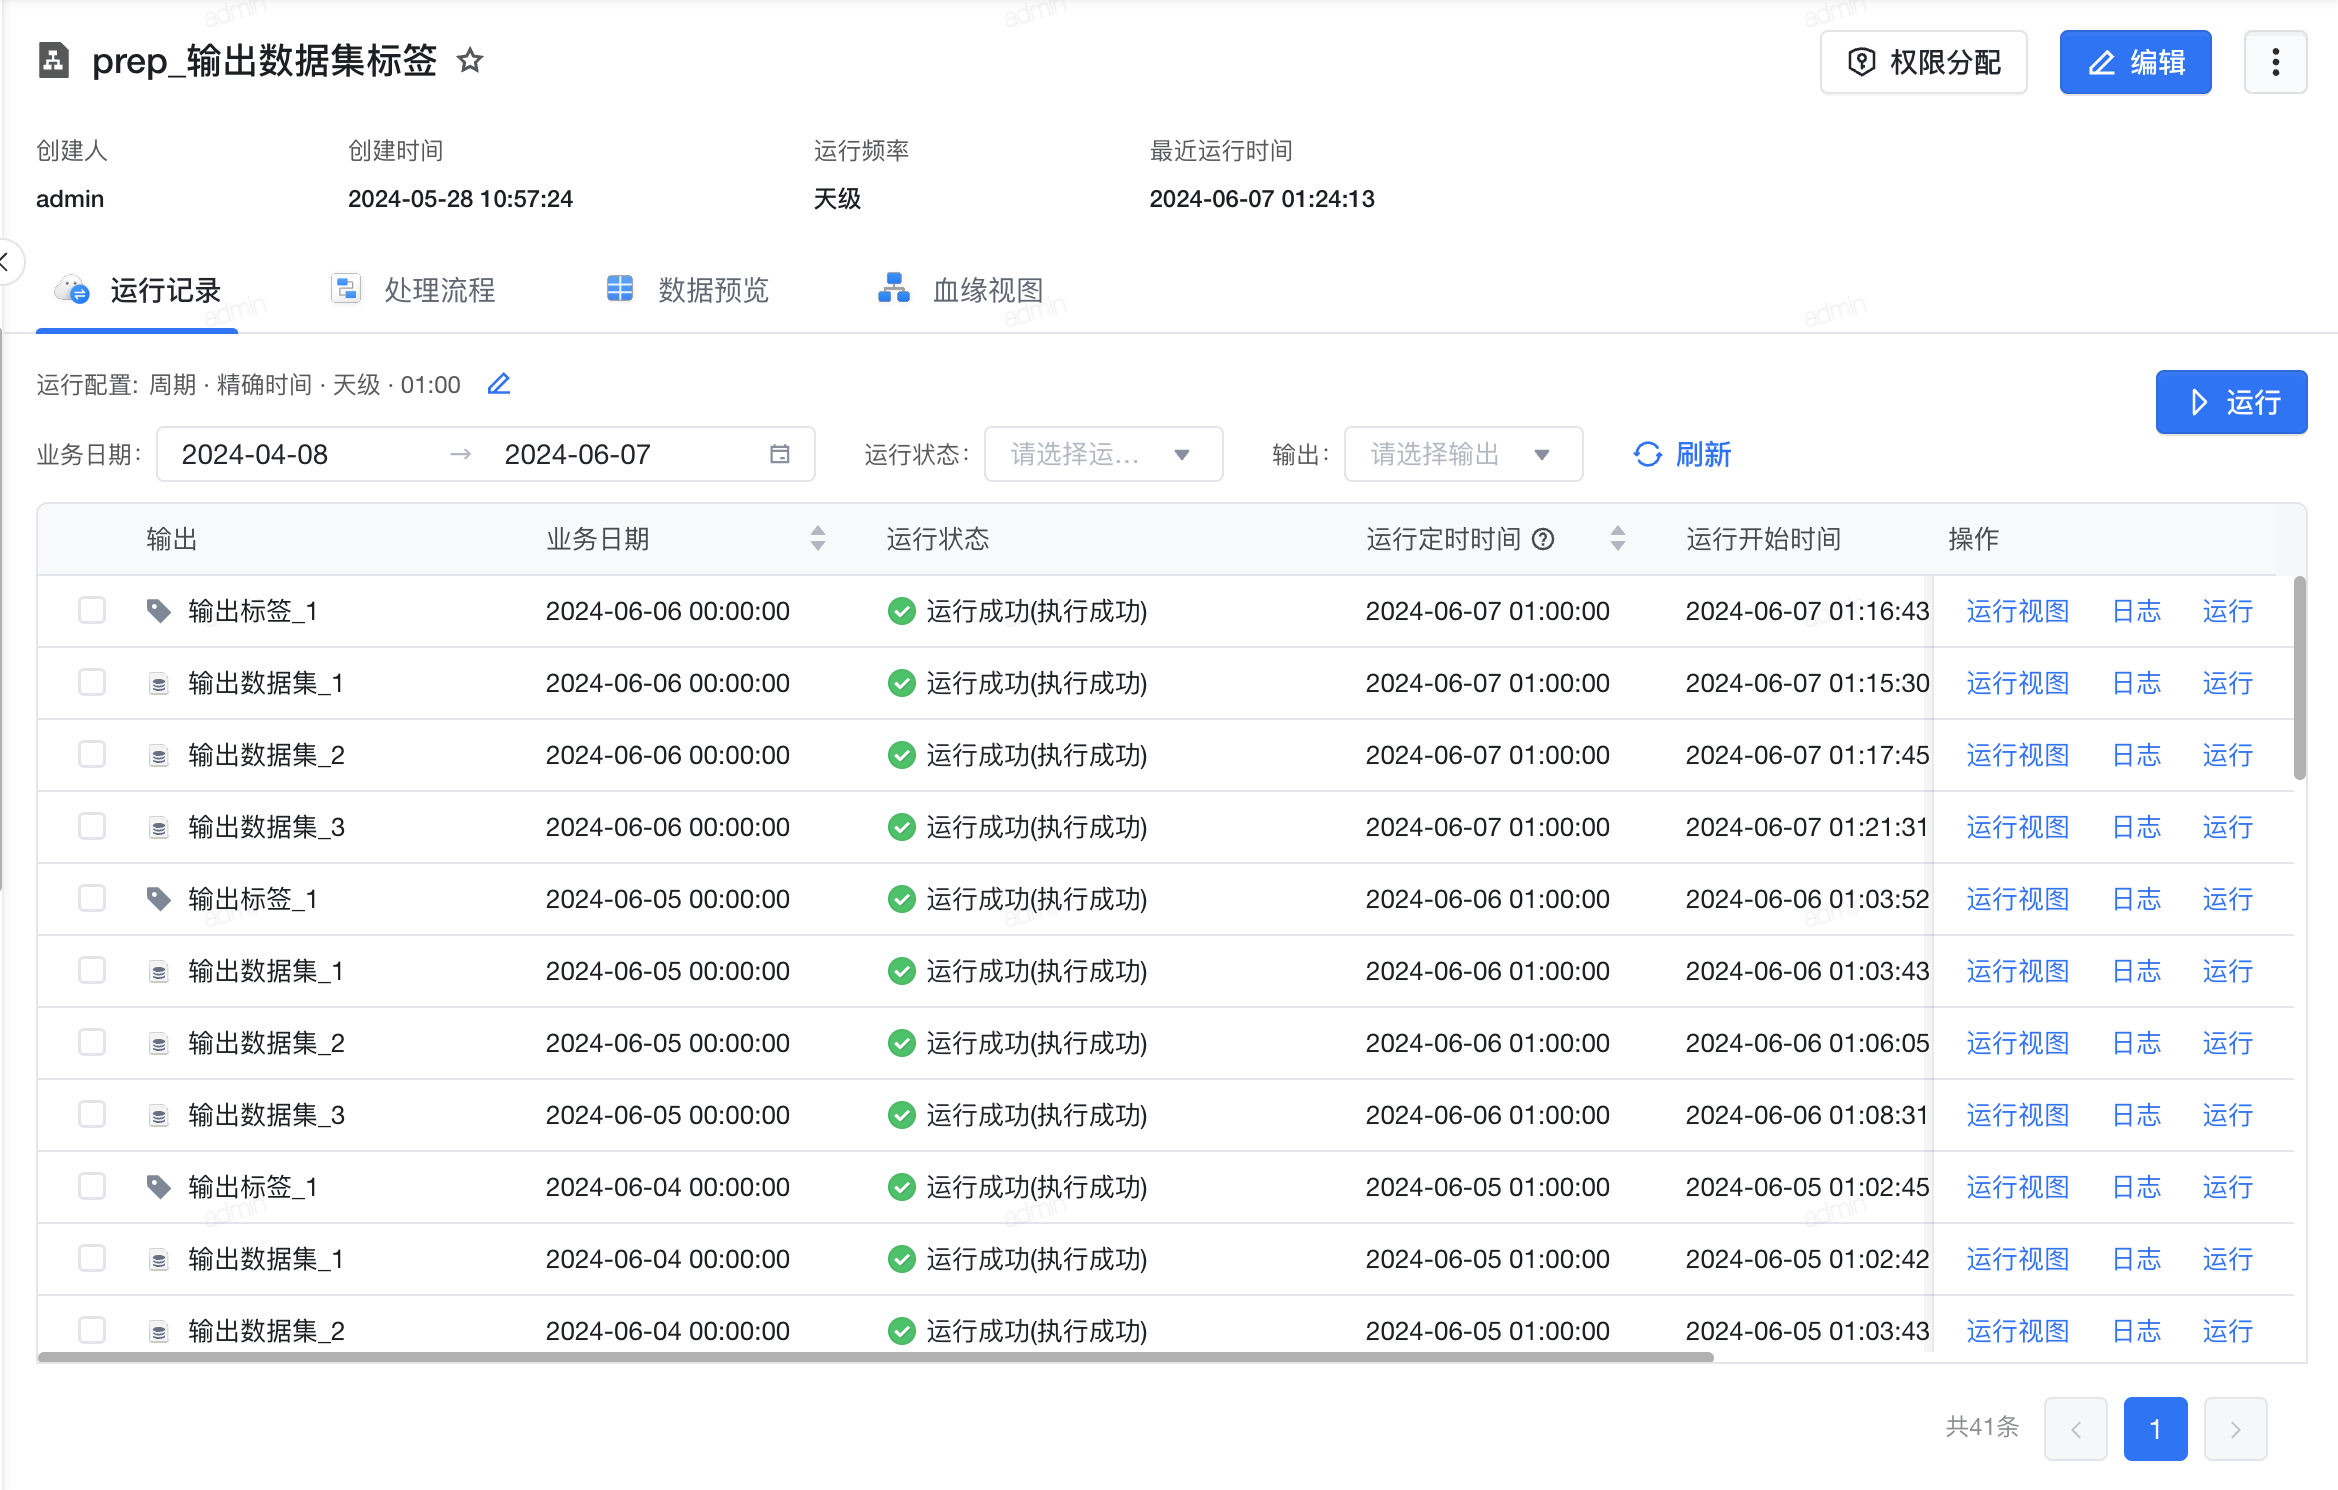Image resolution: width=2338 pixels, height=1490 pixels.
Task: Favorite prep_输出数据集标签 with the star icon
Action: (470, 61)
